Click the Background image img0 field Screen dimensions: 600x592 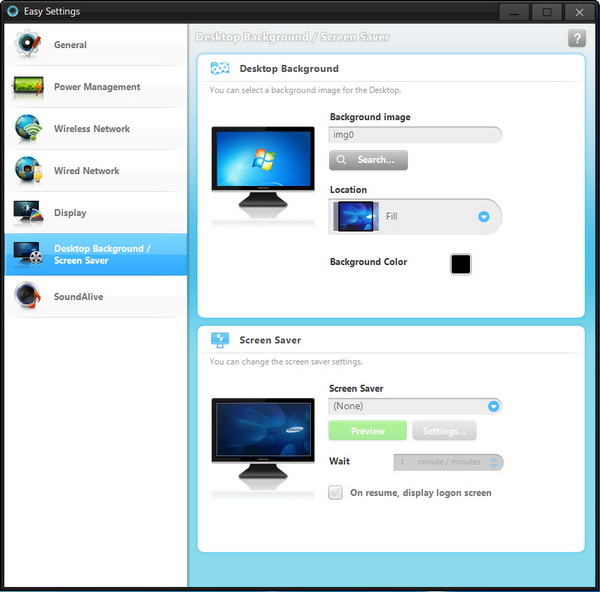click(x=415, y=135)
